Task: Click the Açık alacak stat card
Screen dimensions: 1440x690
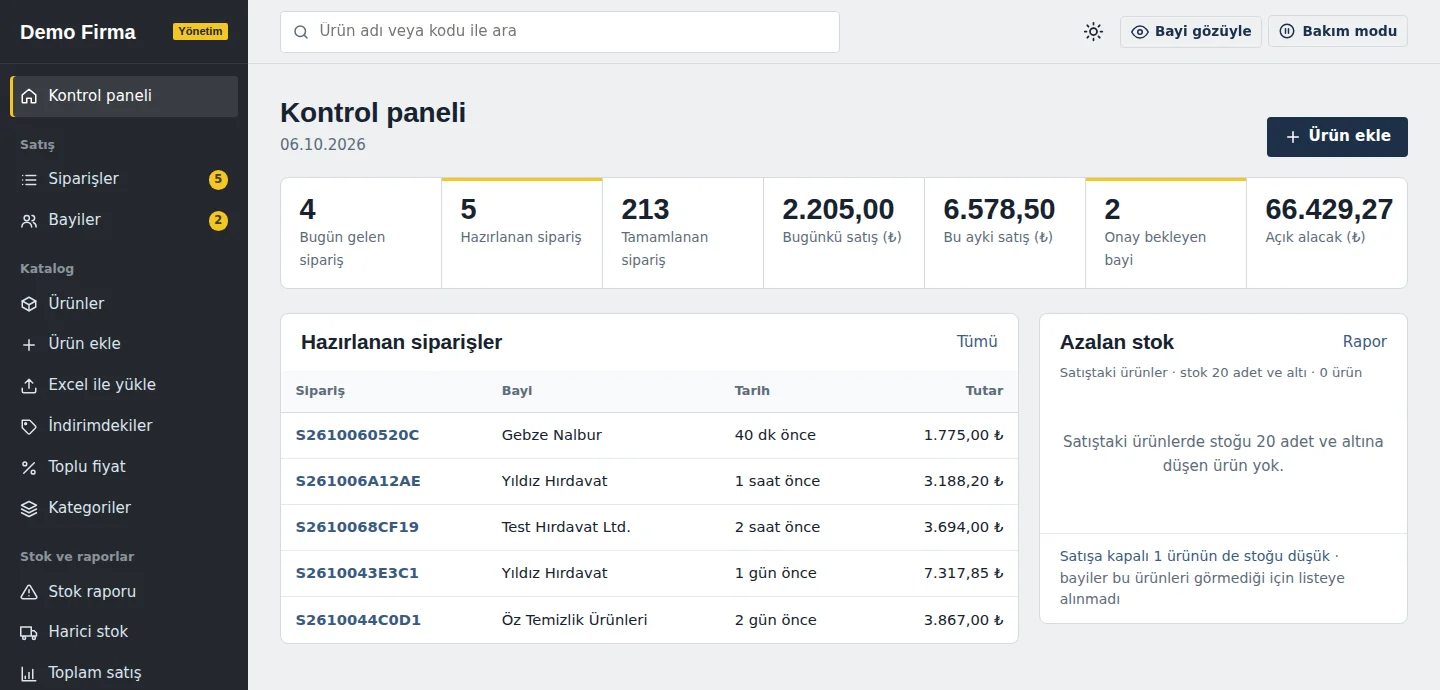Action: [x=1327, y=233]
